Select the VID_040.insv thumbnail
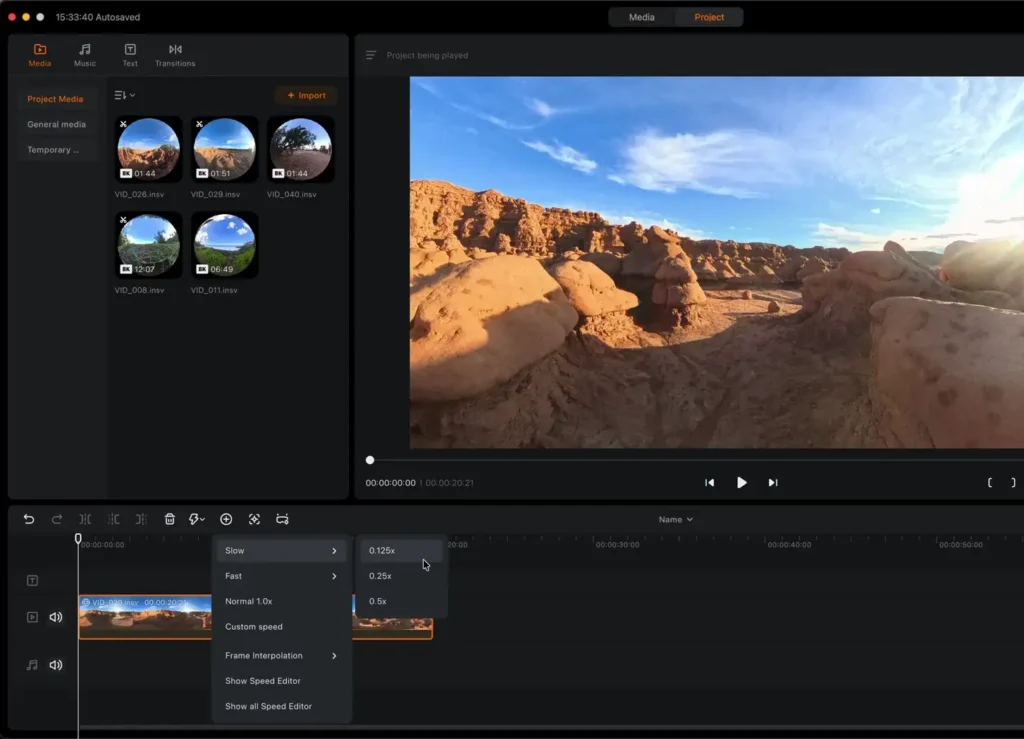The image size is (1024, 739). coord(301,148)
